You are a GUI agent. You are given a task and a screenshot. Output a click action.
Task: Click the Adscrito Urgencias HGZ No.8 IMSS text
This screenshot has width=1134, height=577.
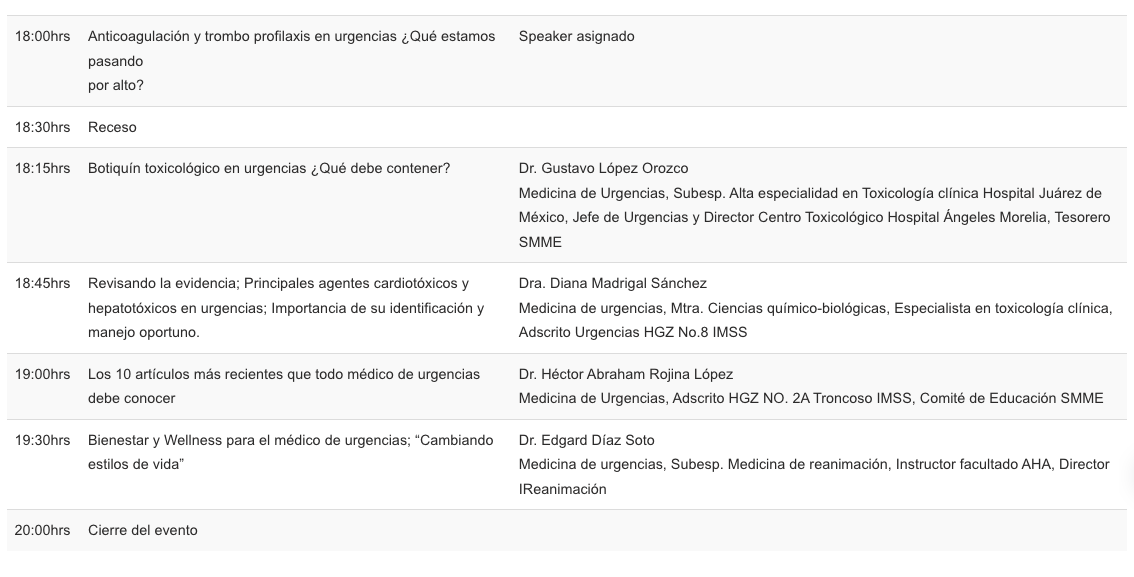(633, 333)
